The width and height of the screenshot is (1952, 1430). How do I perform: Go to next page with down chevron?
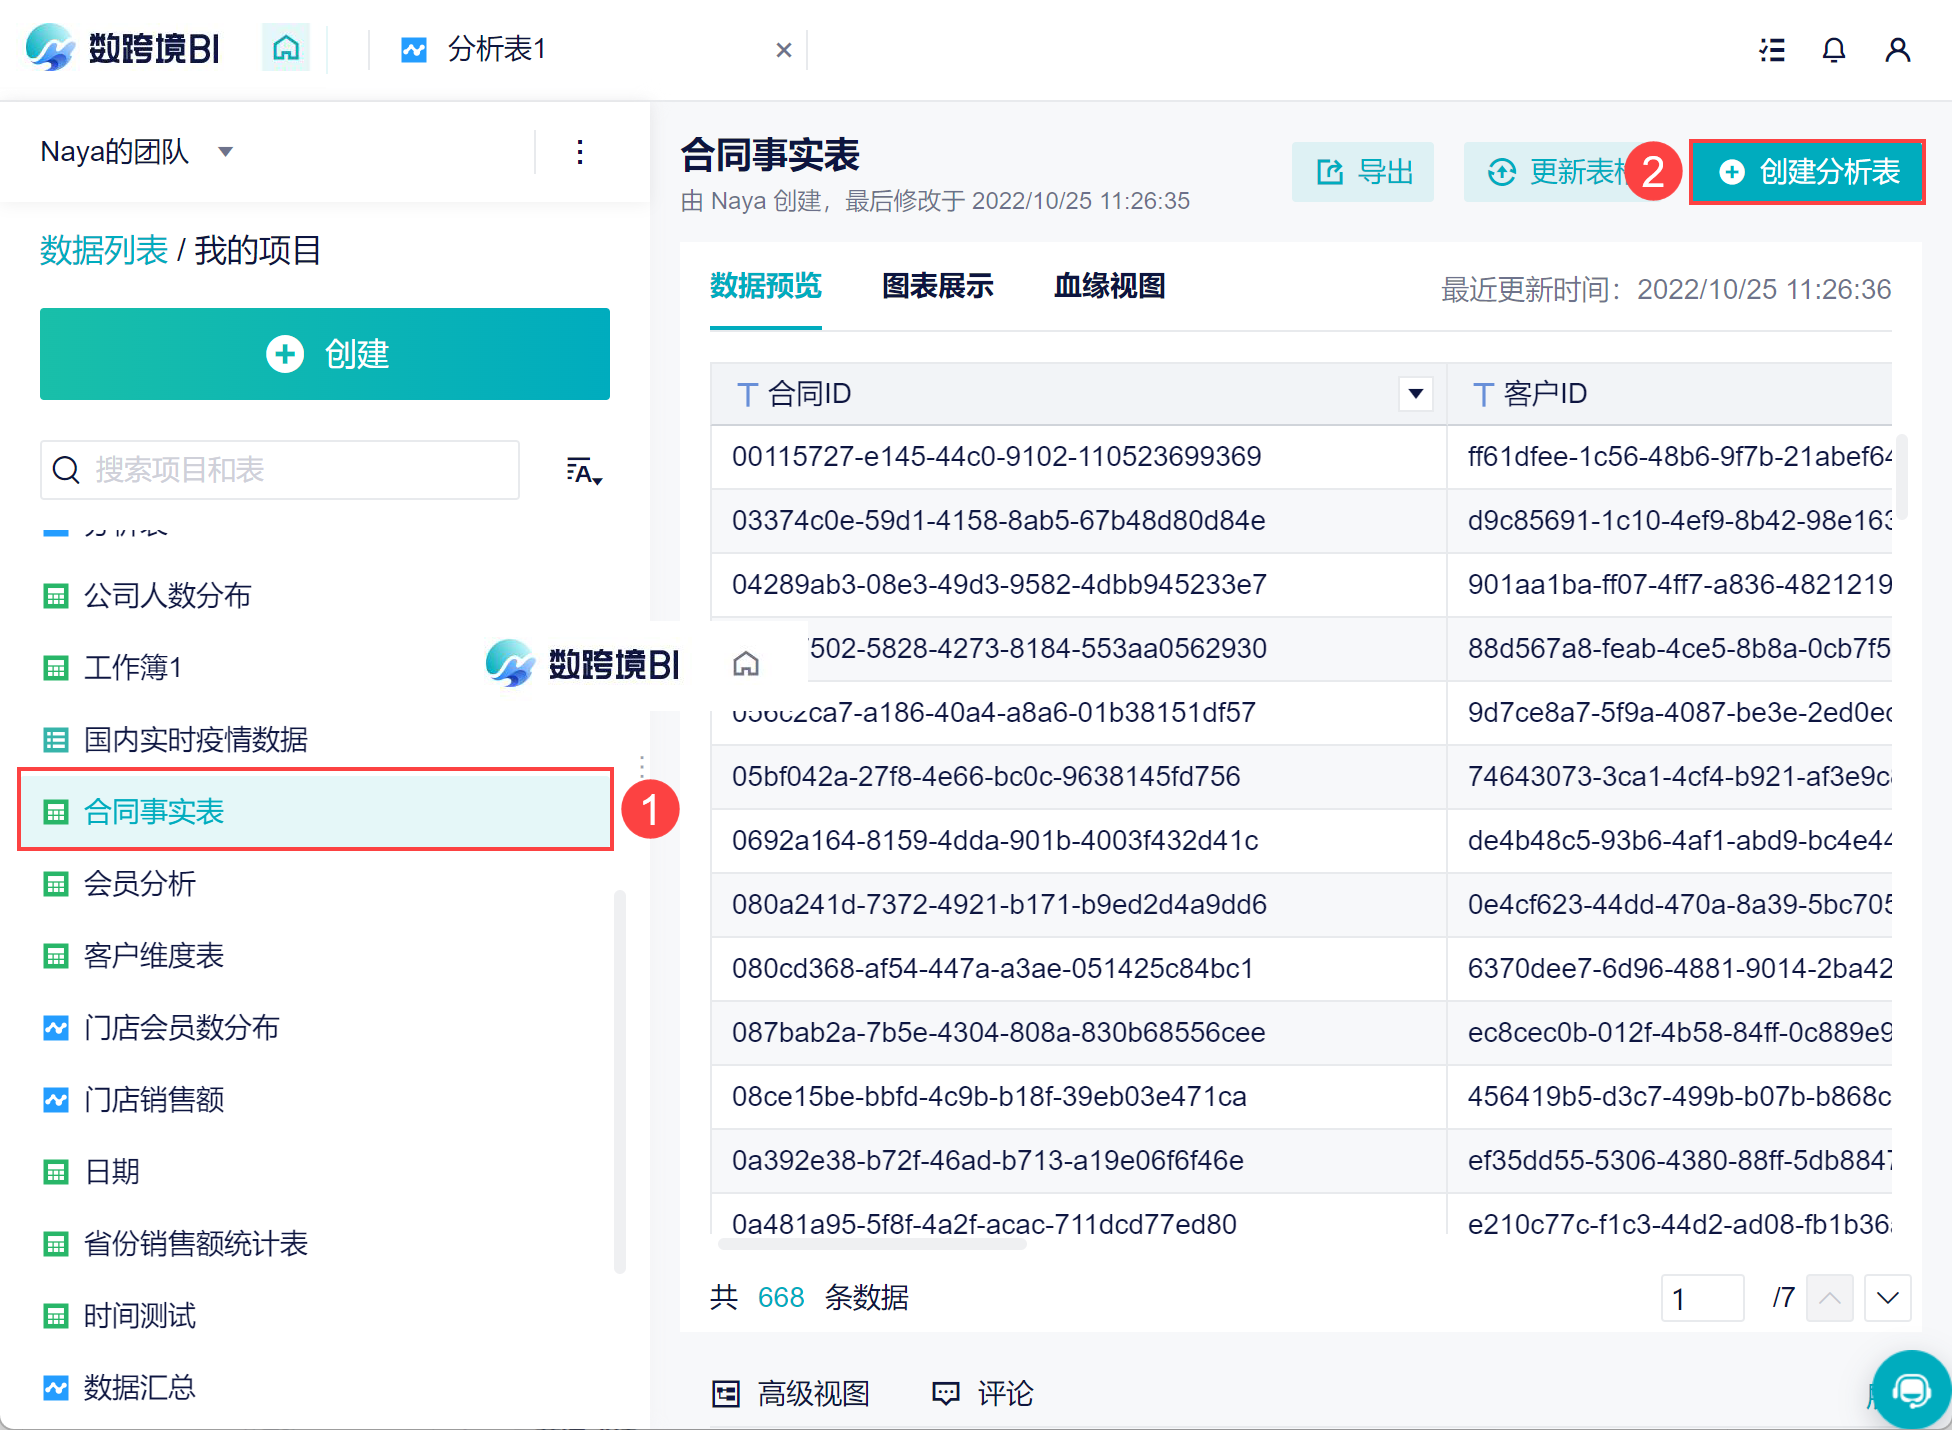[1887, 1298]
